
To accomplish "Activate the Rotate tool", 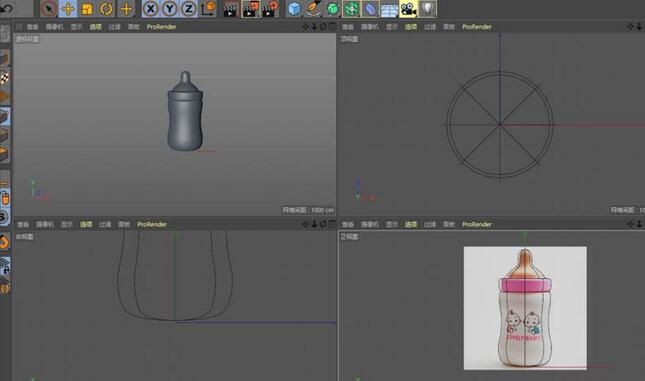I will click(x=106, y=9).
